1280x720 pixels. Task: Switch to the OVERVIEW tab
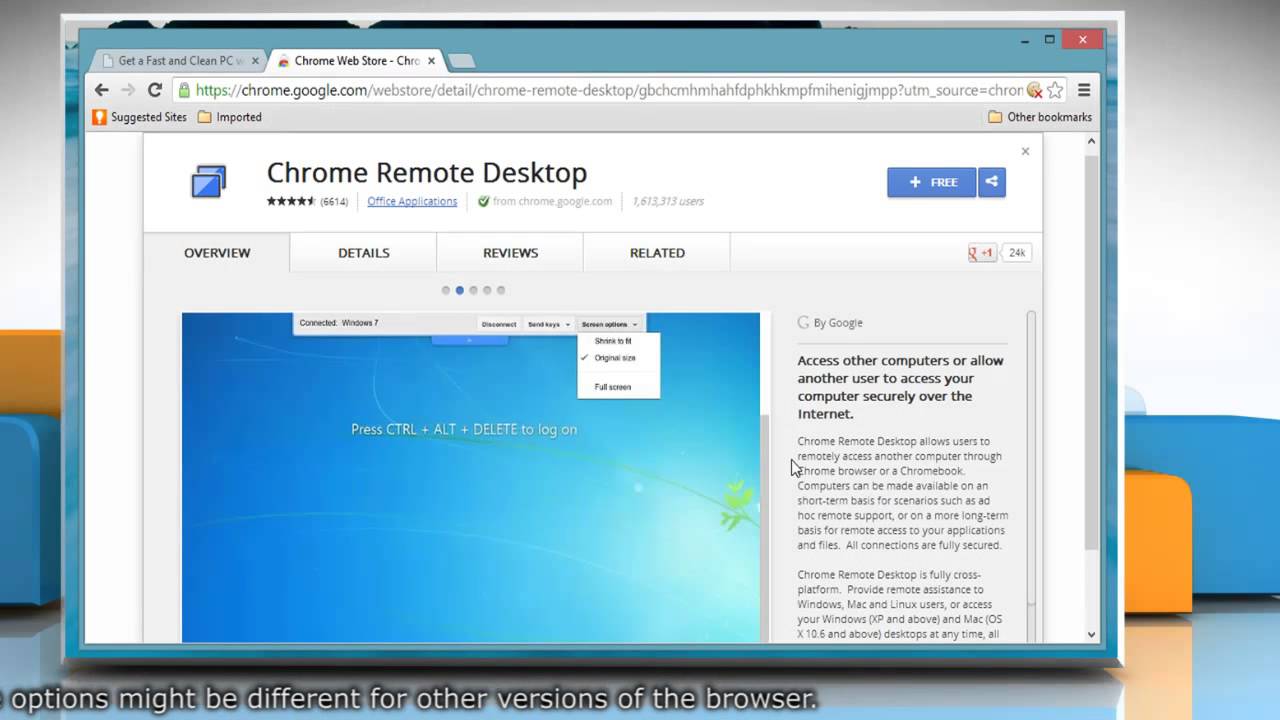point(217,253)
